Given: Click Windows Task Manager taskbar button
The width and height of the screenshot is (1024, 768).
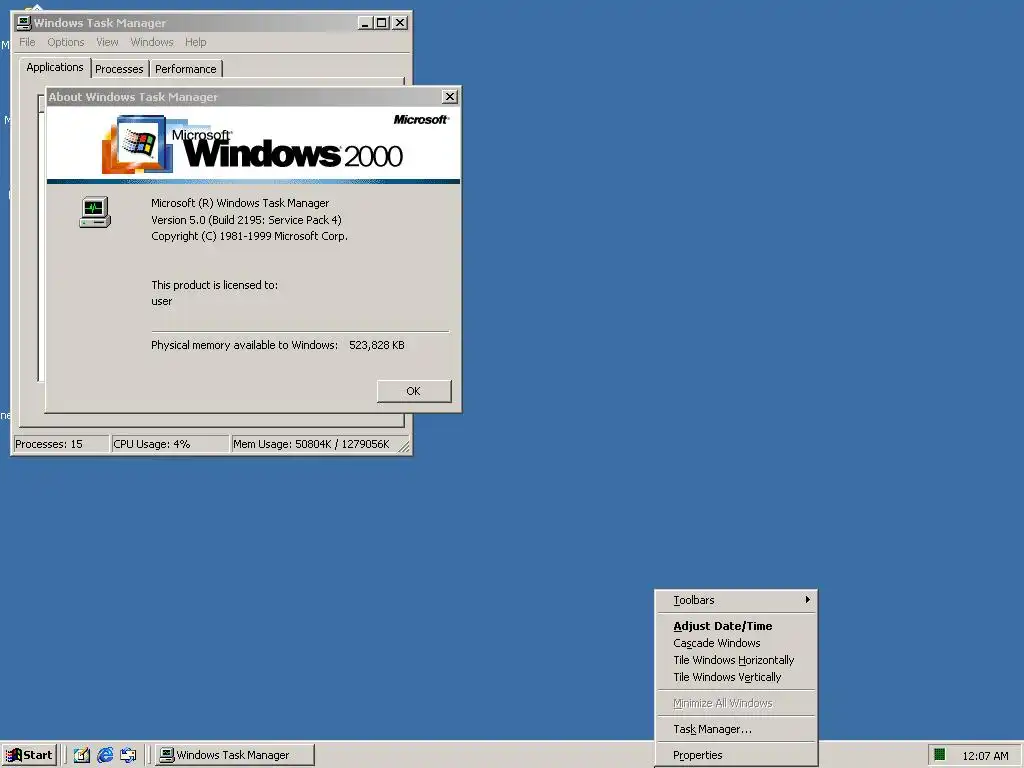Looking at the screenshot, I should (235, 755).
